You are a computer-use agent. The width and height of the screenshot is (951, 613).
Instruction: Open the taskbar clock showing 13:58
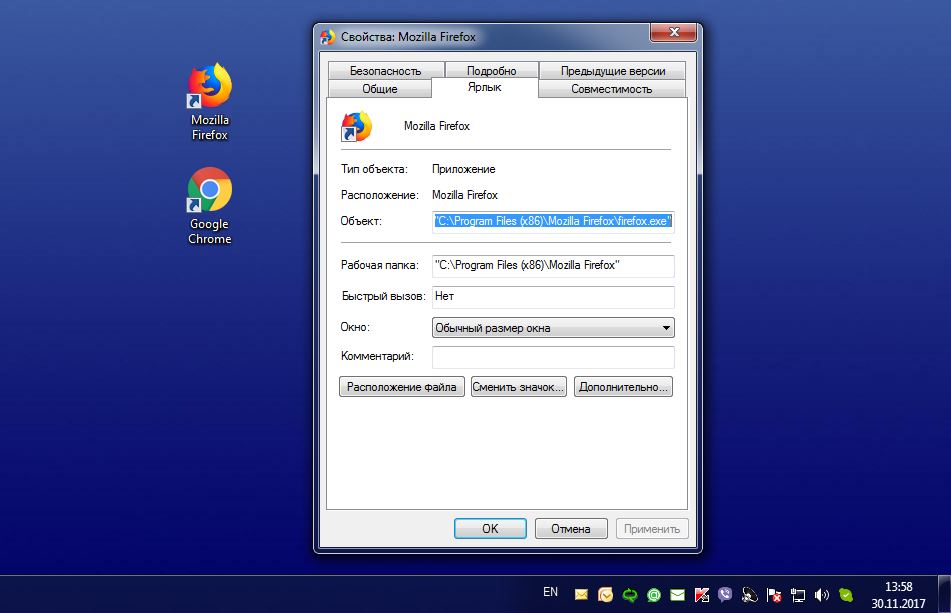coord(898,595)
